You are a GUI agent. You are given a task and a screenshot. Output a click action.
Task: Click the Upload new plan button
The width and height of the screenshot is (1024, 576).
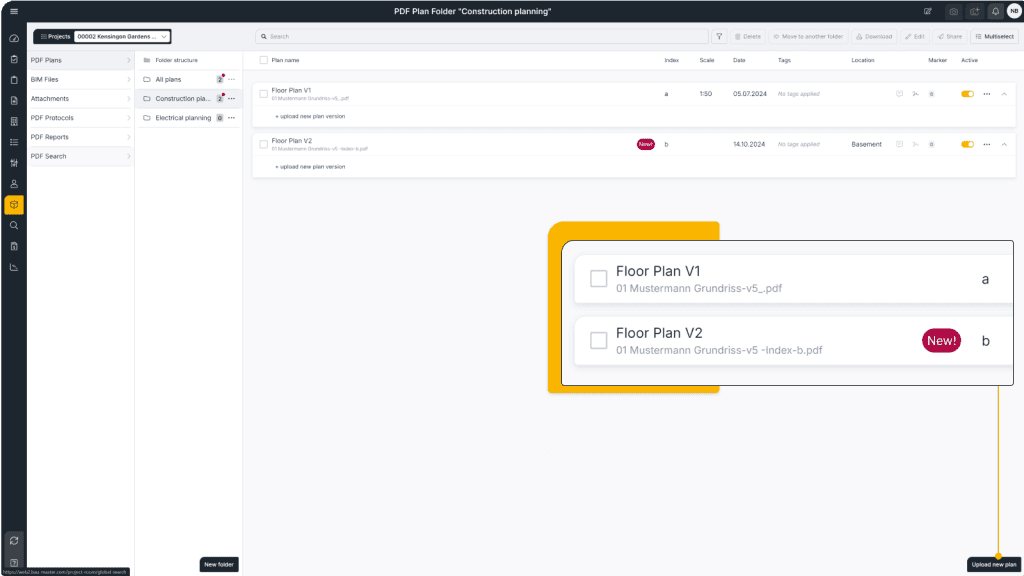point(993,564)
